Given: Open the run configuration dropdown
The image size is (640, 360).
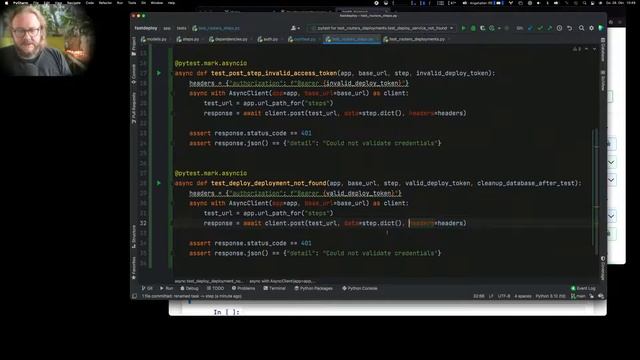Looking at the screenshot, I should point(383,28).
